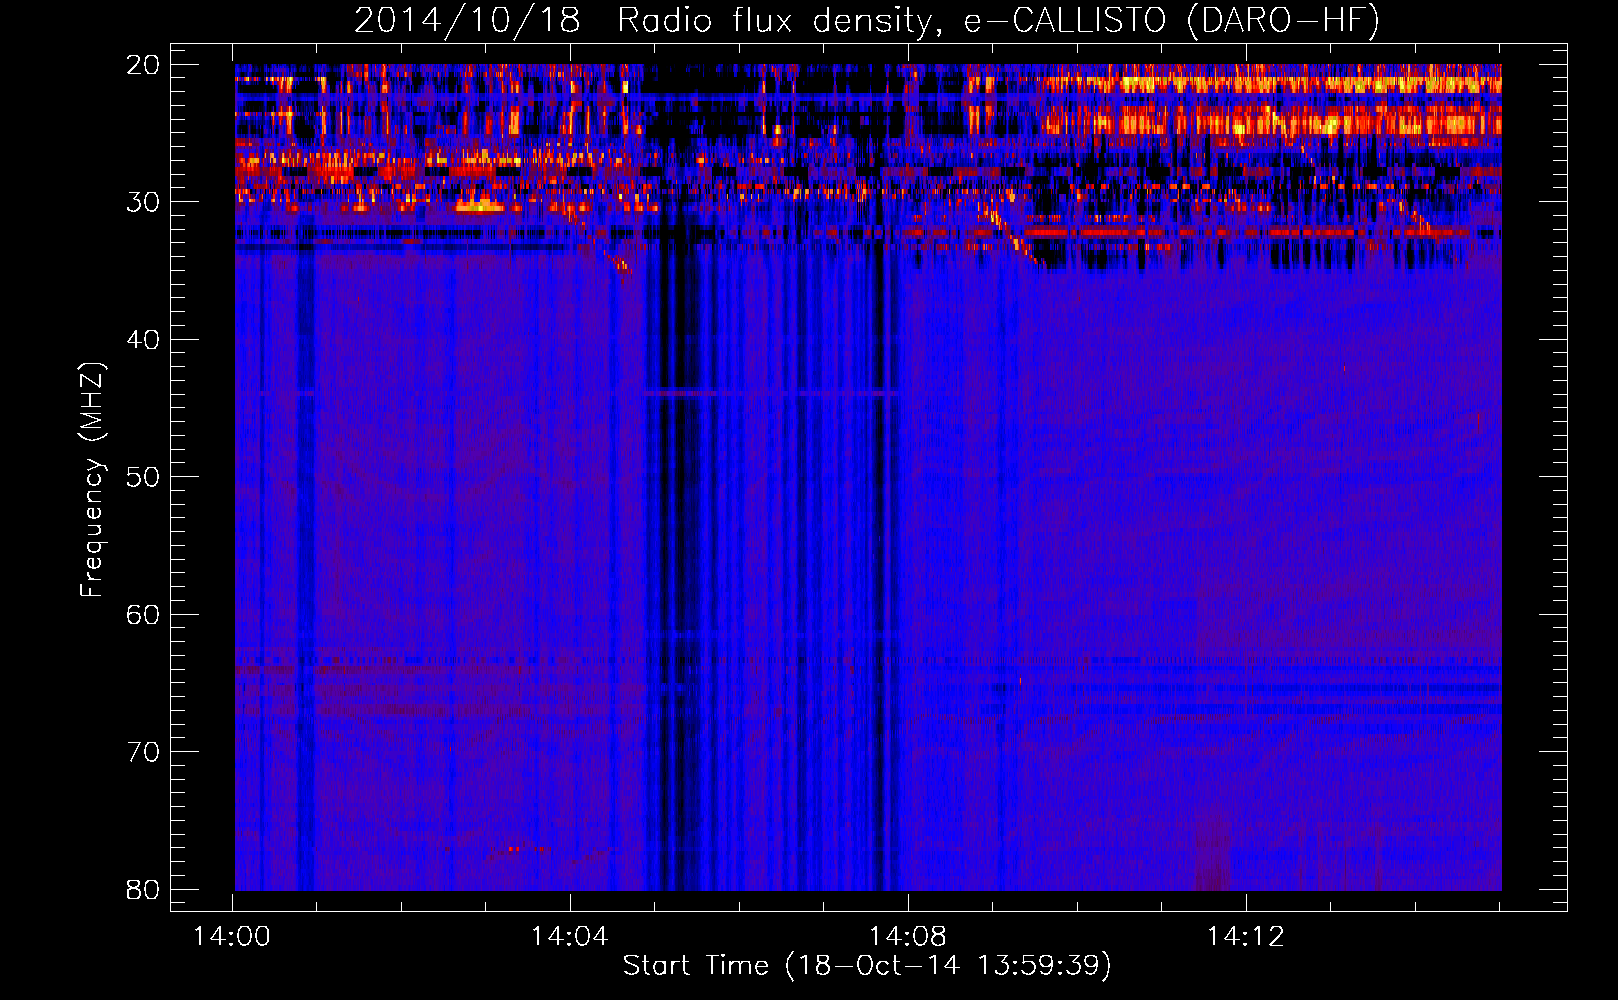
Task: Click the '60' frequency tick label
Action: click(143, 615)
